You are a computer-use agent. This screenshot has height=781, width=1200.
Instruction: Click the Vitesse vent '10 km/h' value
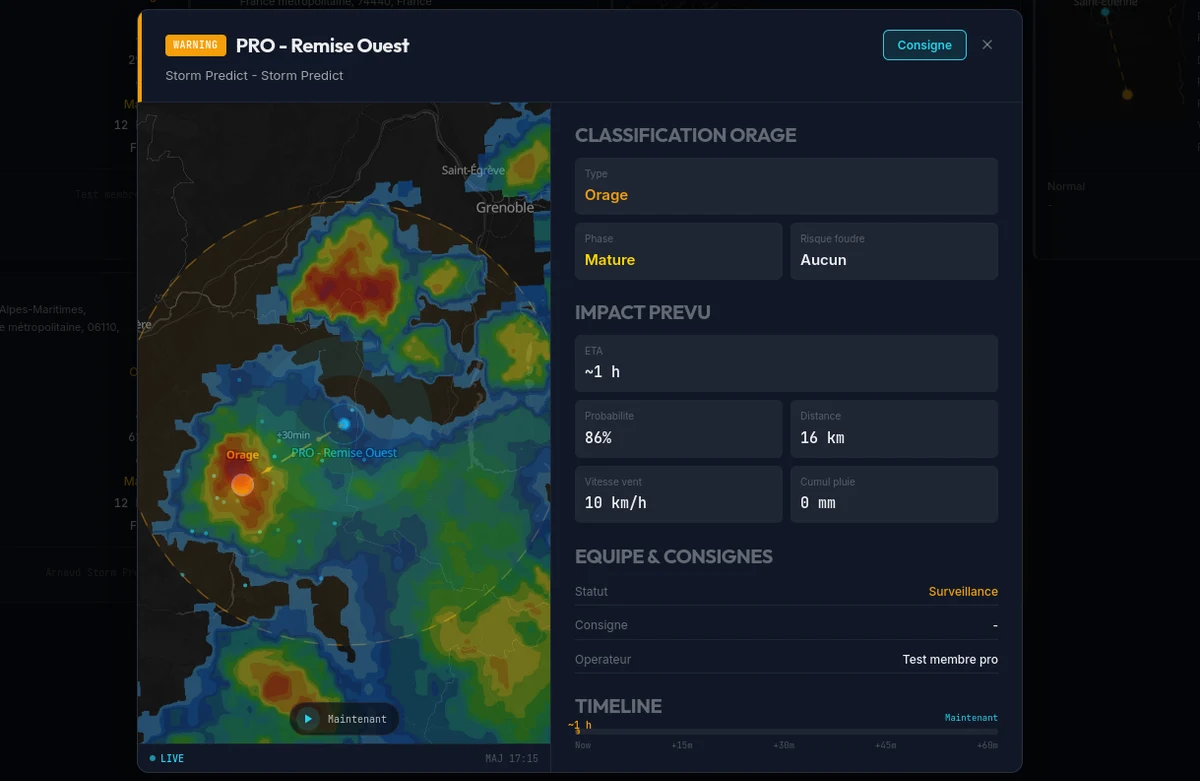[616, 503]
